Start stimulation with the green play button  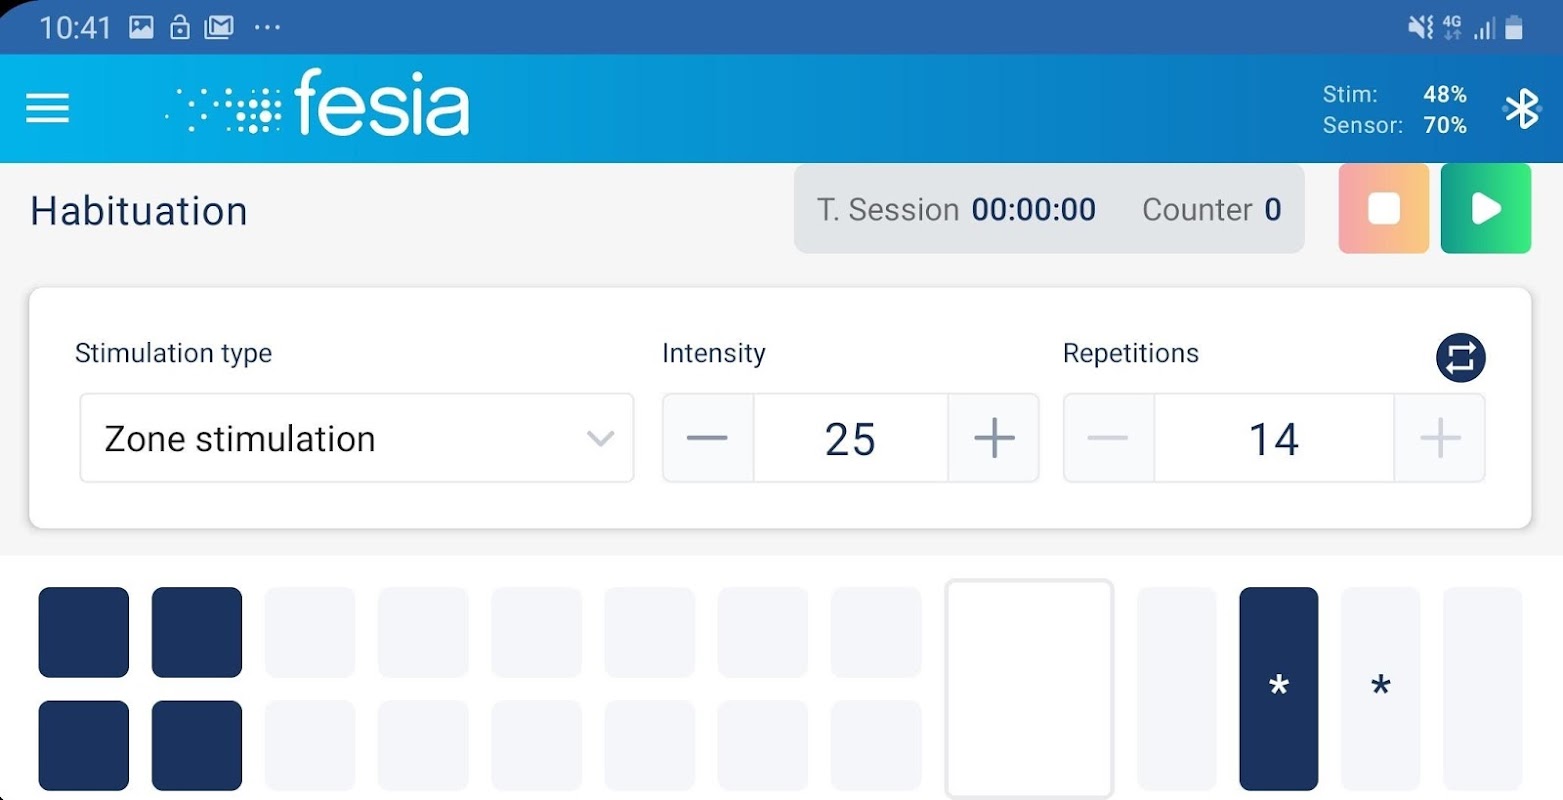click(1485, 209)
